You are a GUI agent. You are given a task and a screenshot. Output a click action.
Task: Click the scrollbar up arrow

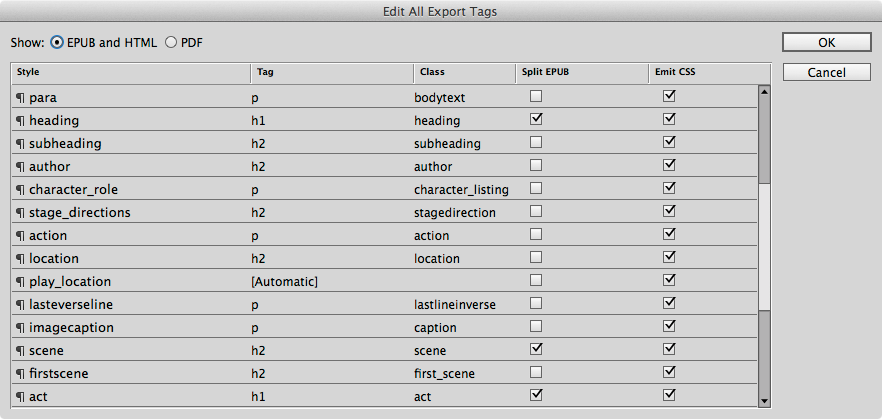click(764, 91)
